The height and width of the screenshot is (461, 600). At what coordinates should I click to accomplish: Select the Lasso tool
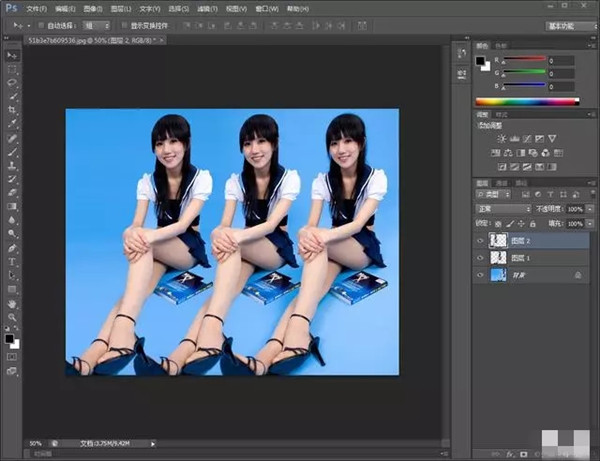pyautogui.click(x=12, y=83)
